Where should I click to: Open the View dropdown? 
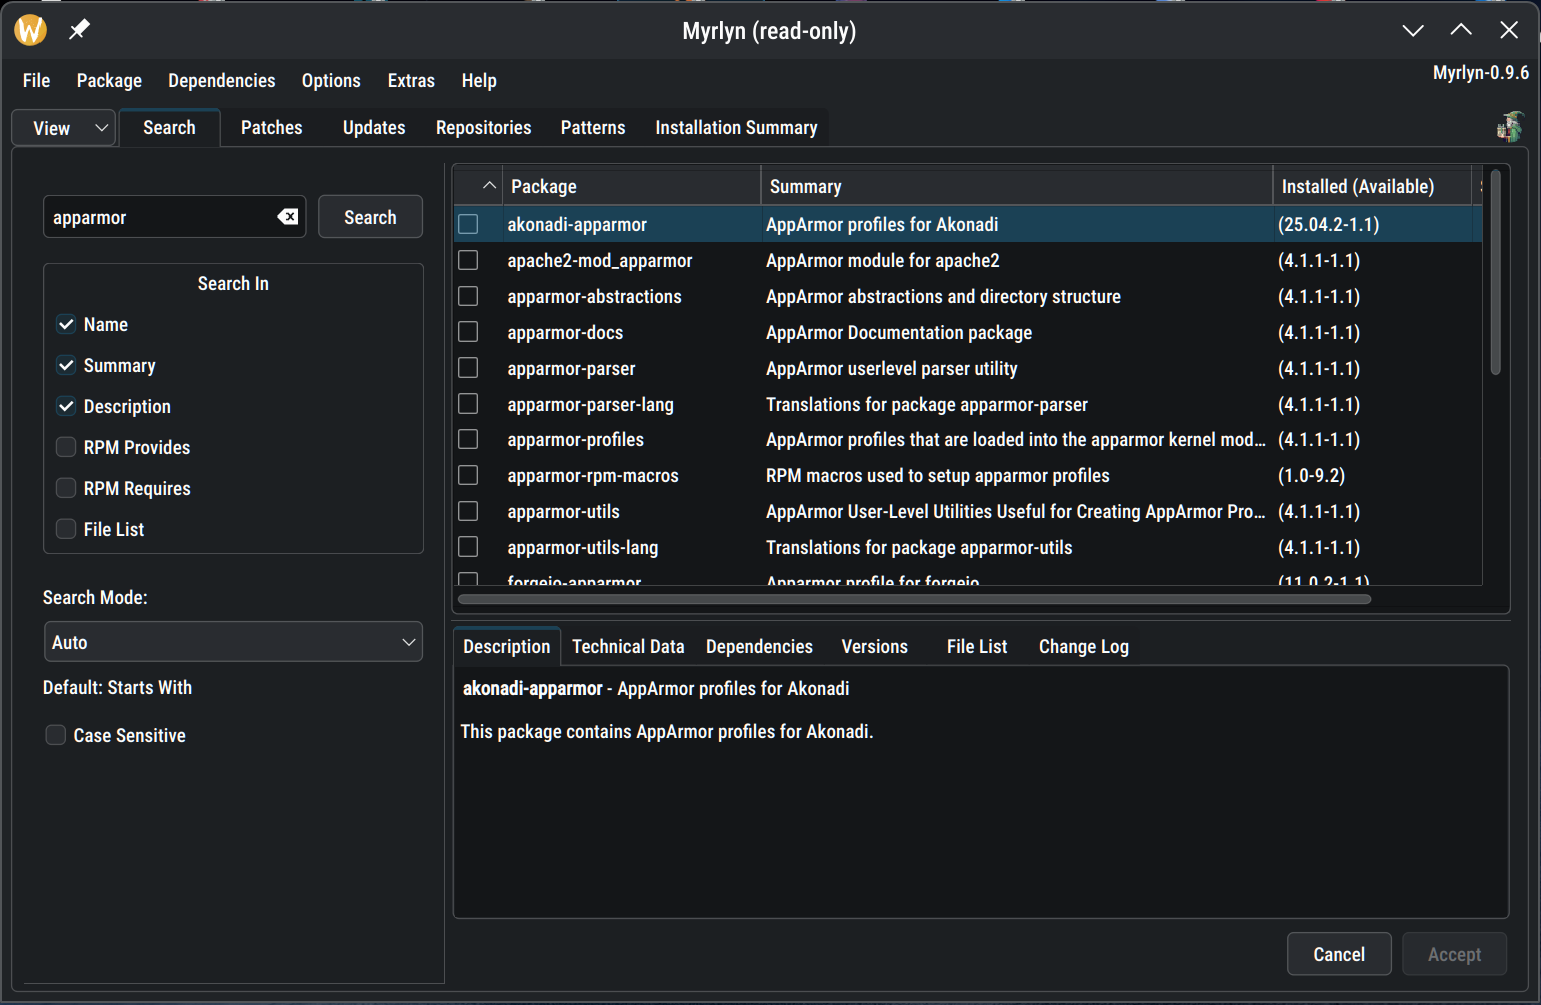(64, 128)
